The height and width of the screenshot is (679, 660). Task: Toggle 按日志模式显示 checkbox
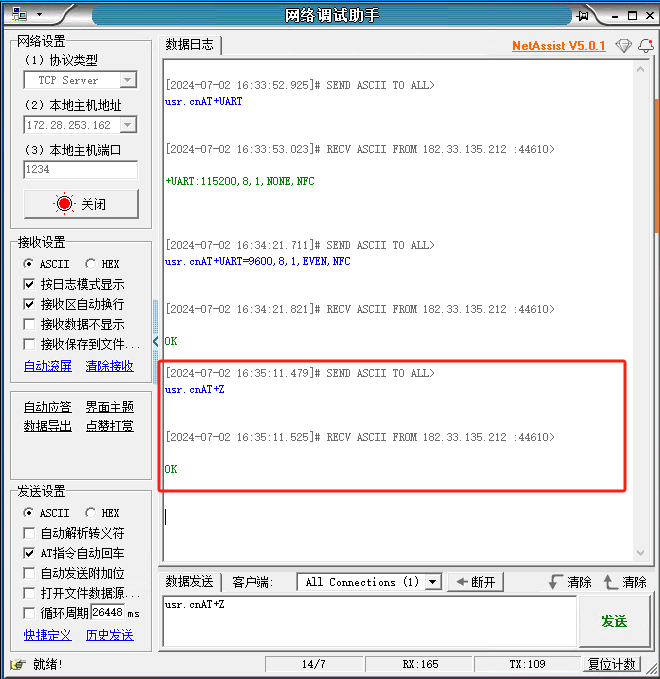tap(29, 284)
